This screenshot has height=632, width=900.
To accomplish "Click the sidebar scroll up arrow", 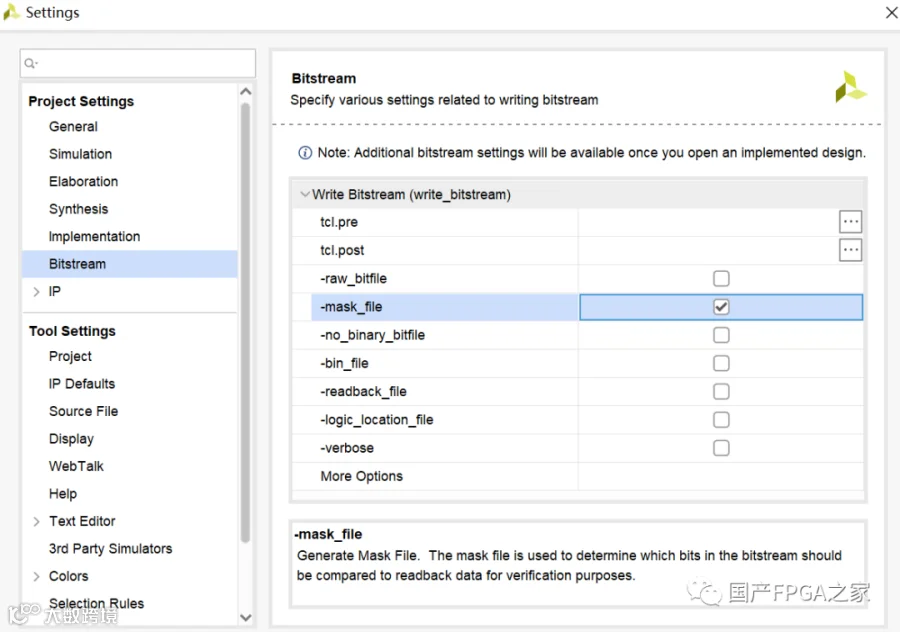I will 246,92.
